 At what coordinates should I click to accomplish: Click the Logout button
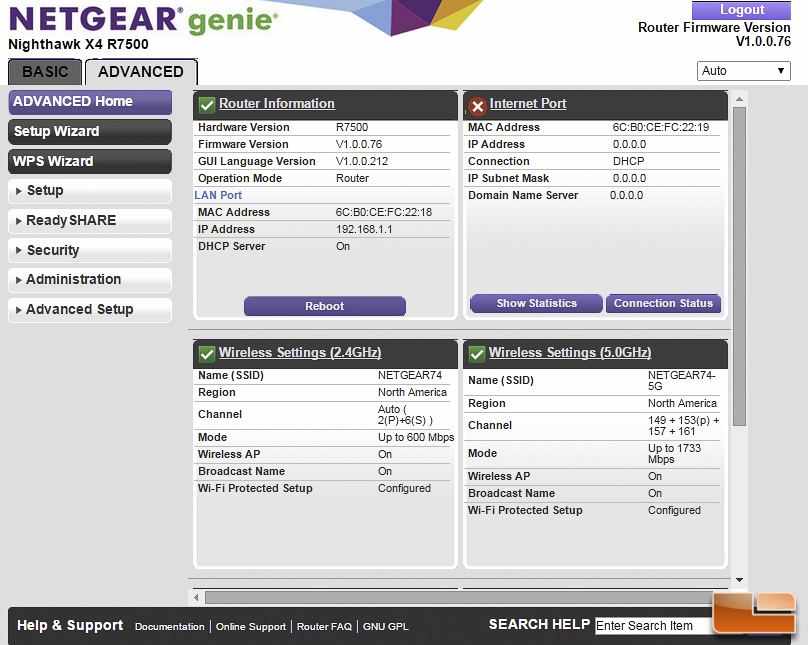tap(742, 10)
